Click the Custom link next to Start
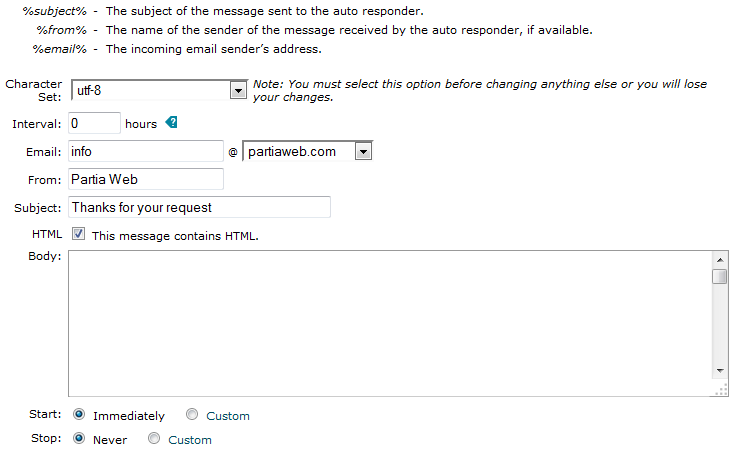This screenshot has height=460, width=733. (x=228, y=416)
